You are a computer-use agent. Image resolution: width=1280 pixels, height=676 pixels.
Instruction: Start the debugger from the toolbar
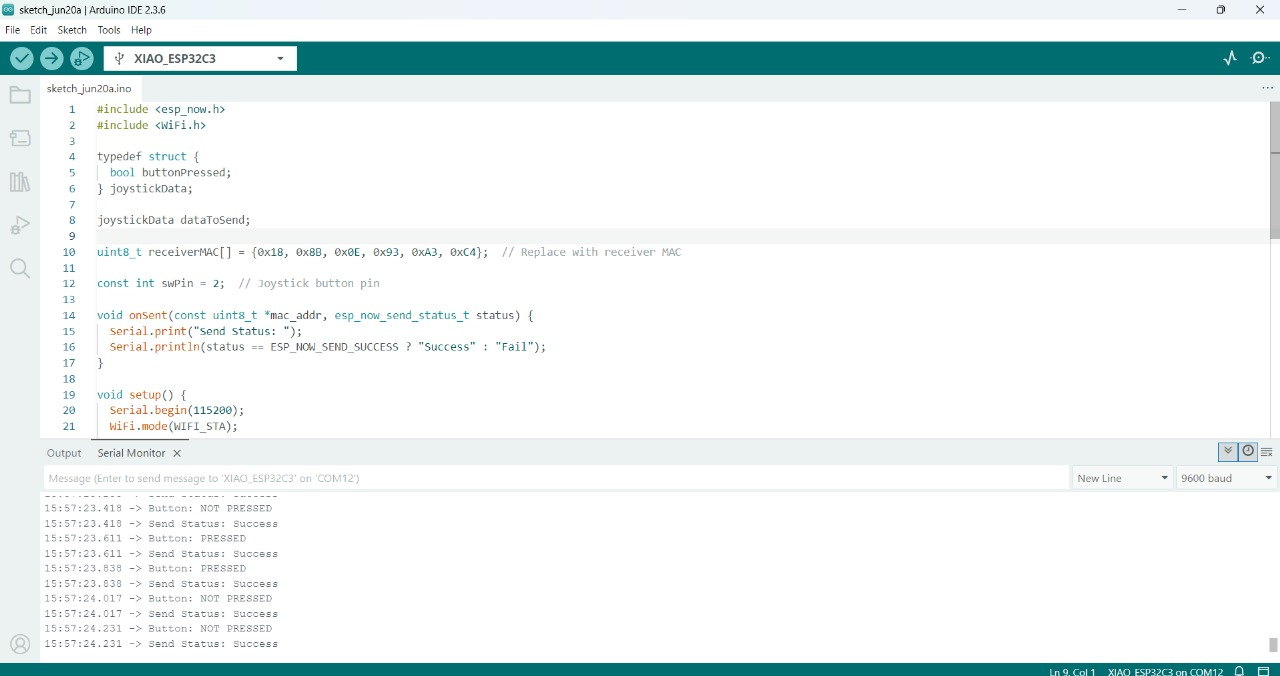82,59
